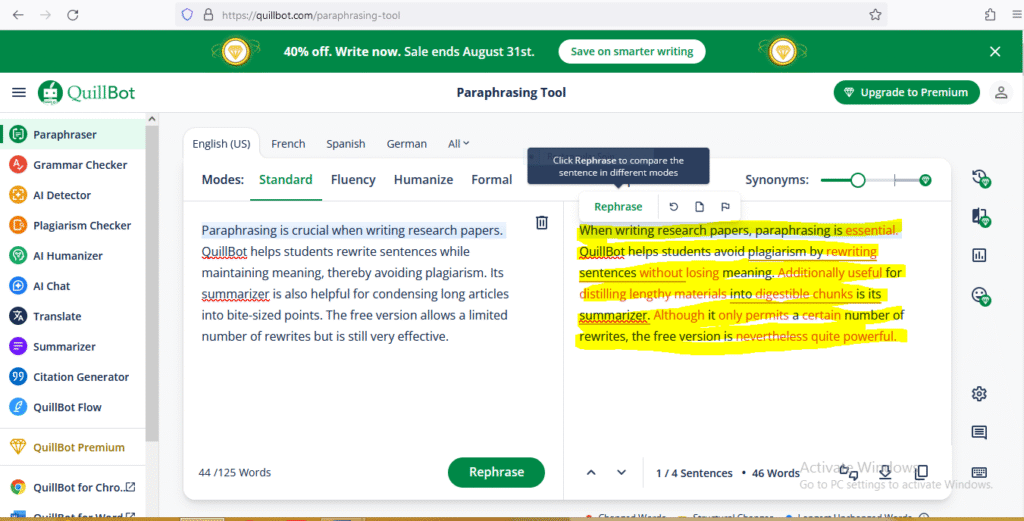Flag the sentence with the report icon
This screenshot has width=1024, height=521.
point(725,206)
